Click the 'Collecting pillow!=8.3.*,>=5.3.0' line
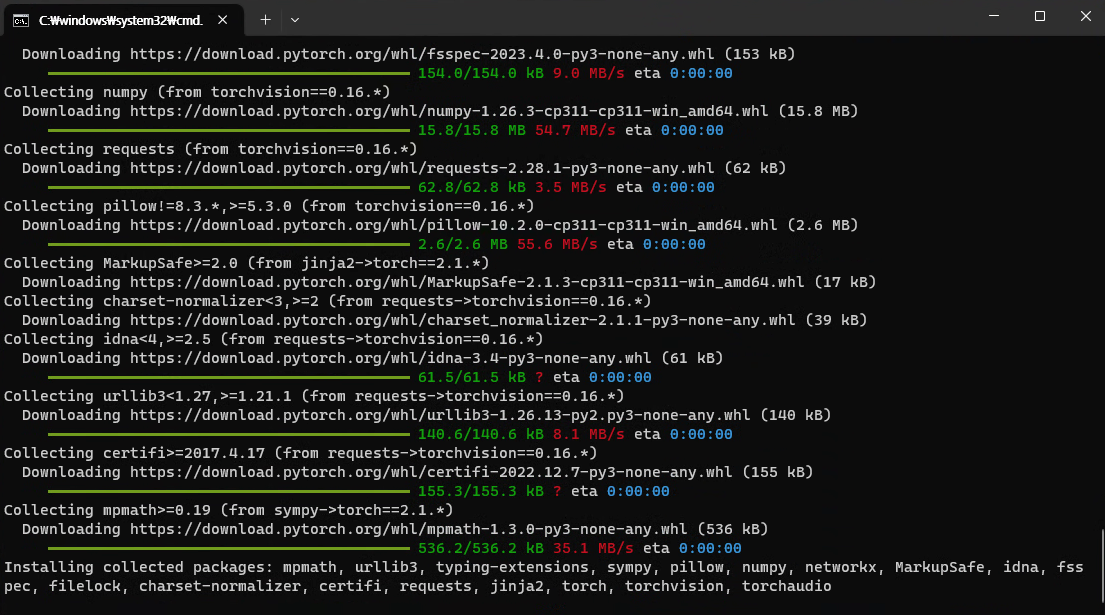 pos(268,206)
